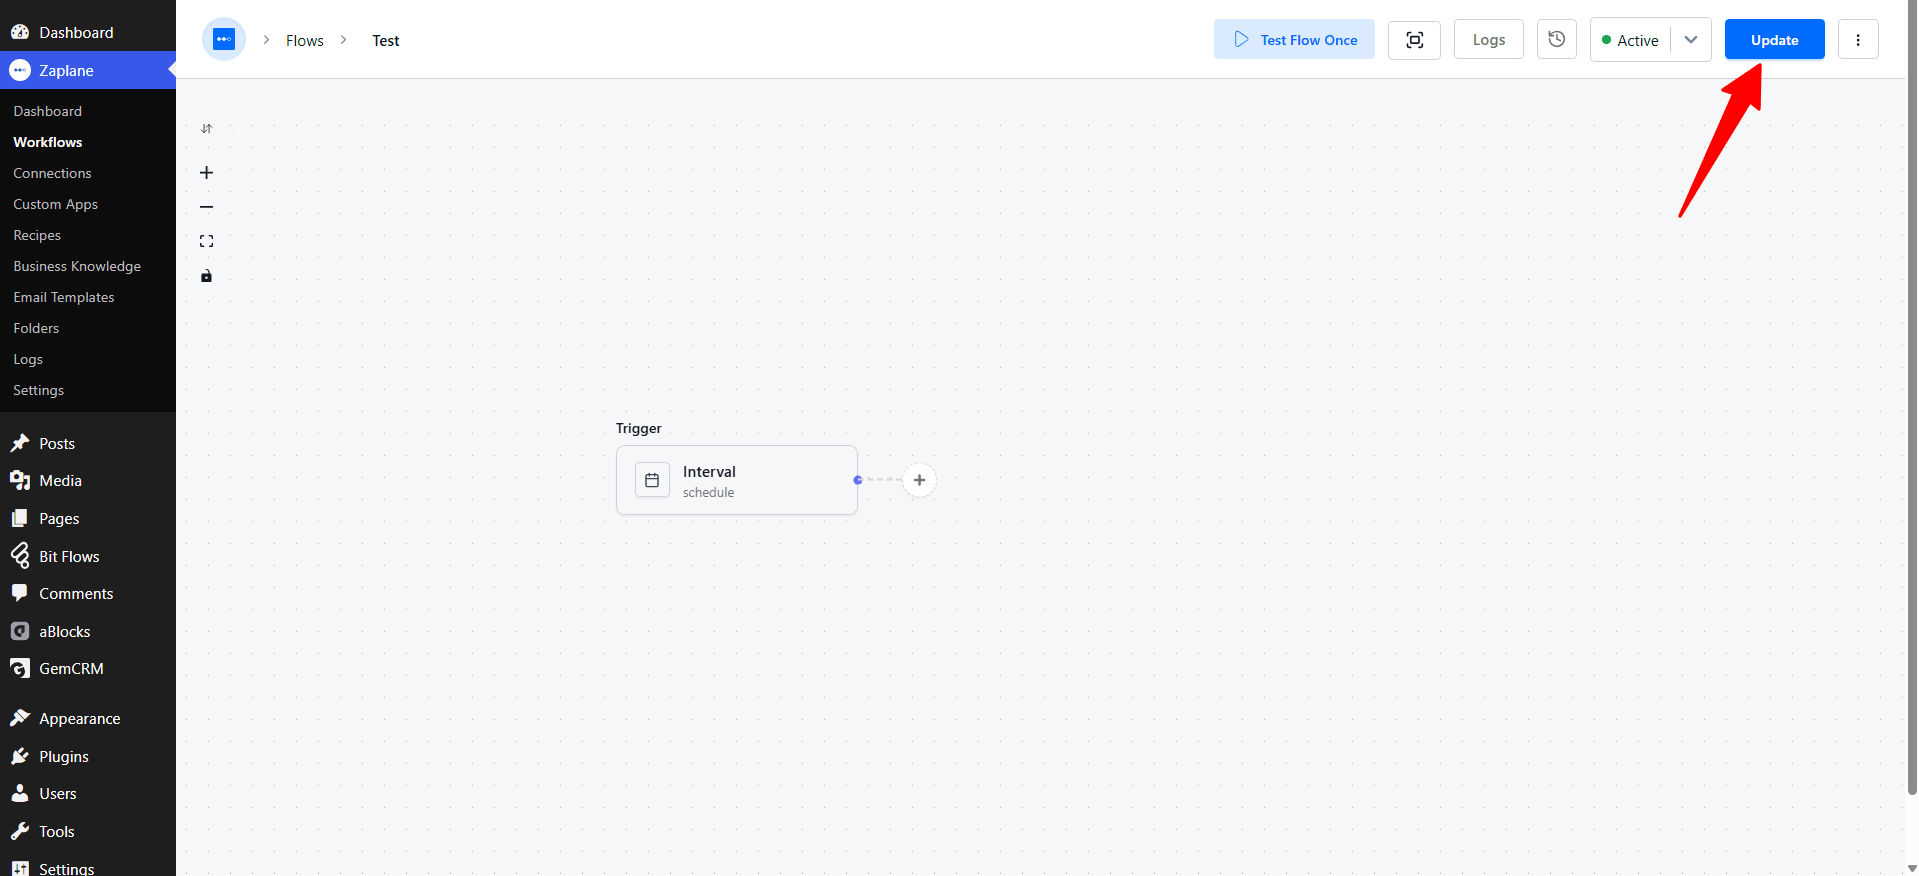Open the Workflows submenu item
The height and width of the screenshot is (876, 1919).
point(48,142)
